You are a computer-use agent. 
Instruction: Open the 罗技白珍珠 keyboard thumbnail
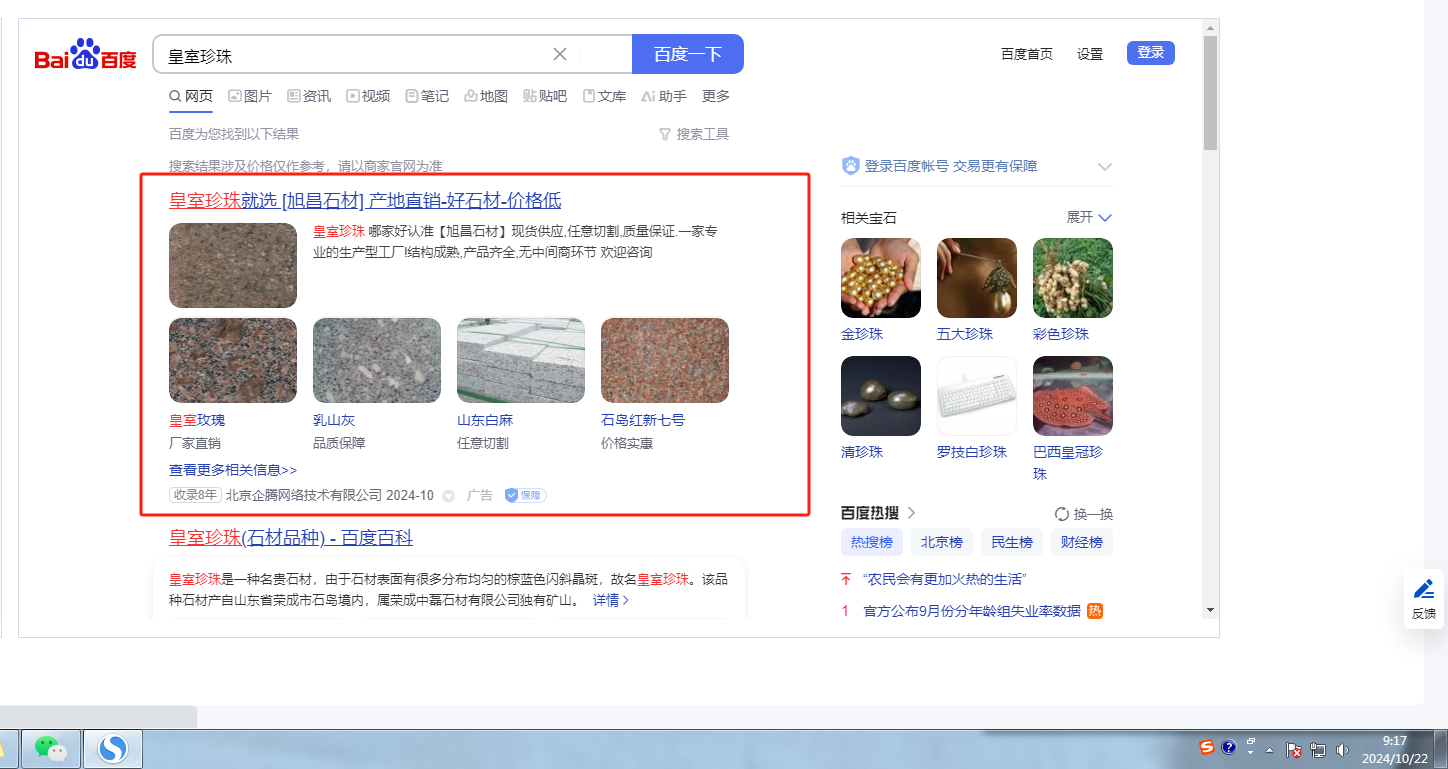point(977,396)
